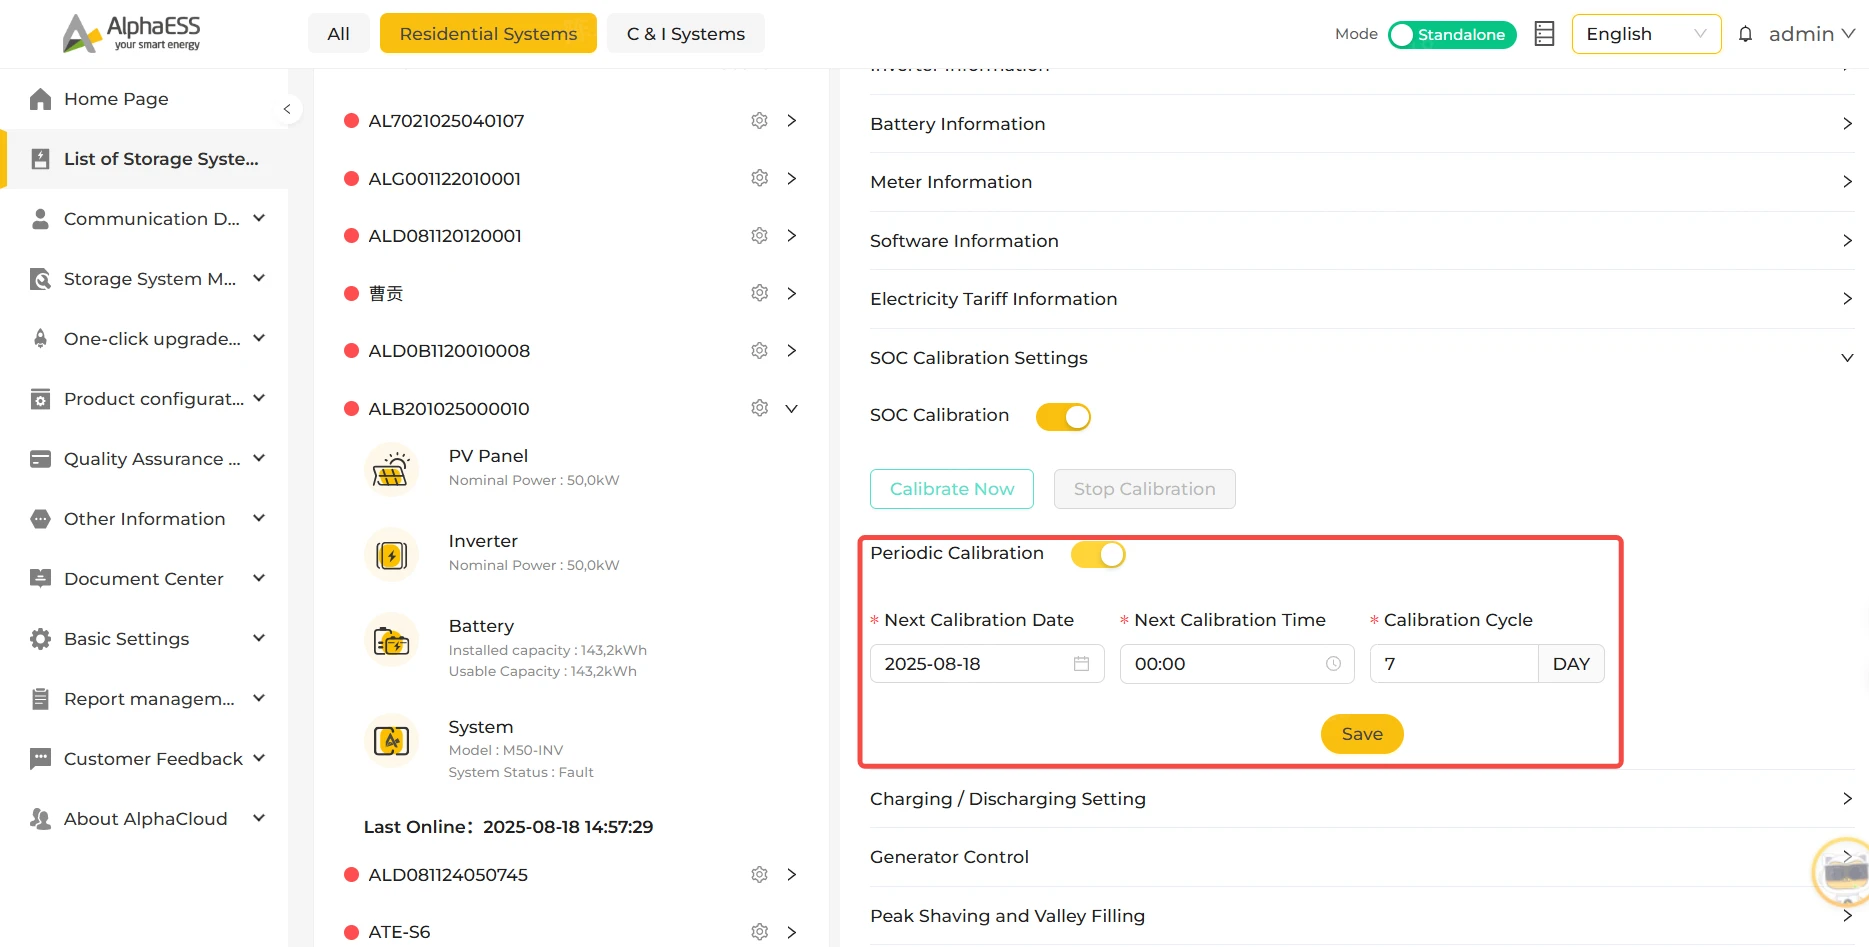
Task: Click the Other Information icon
Action: [40, 519]
